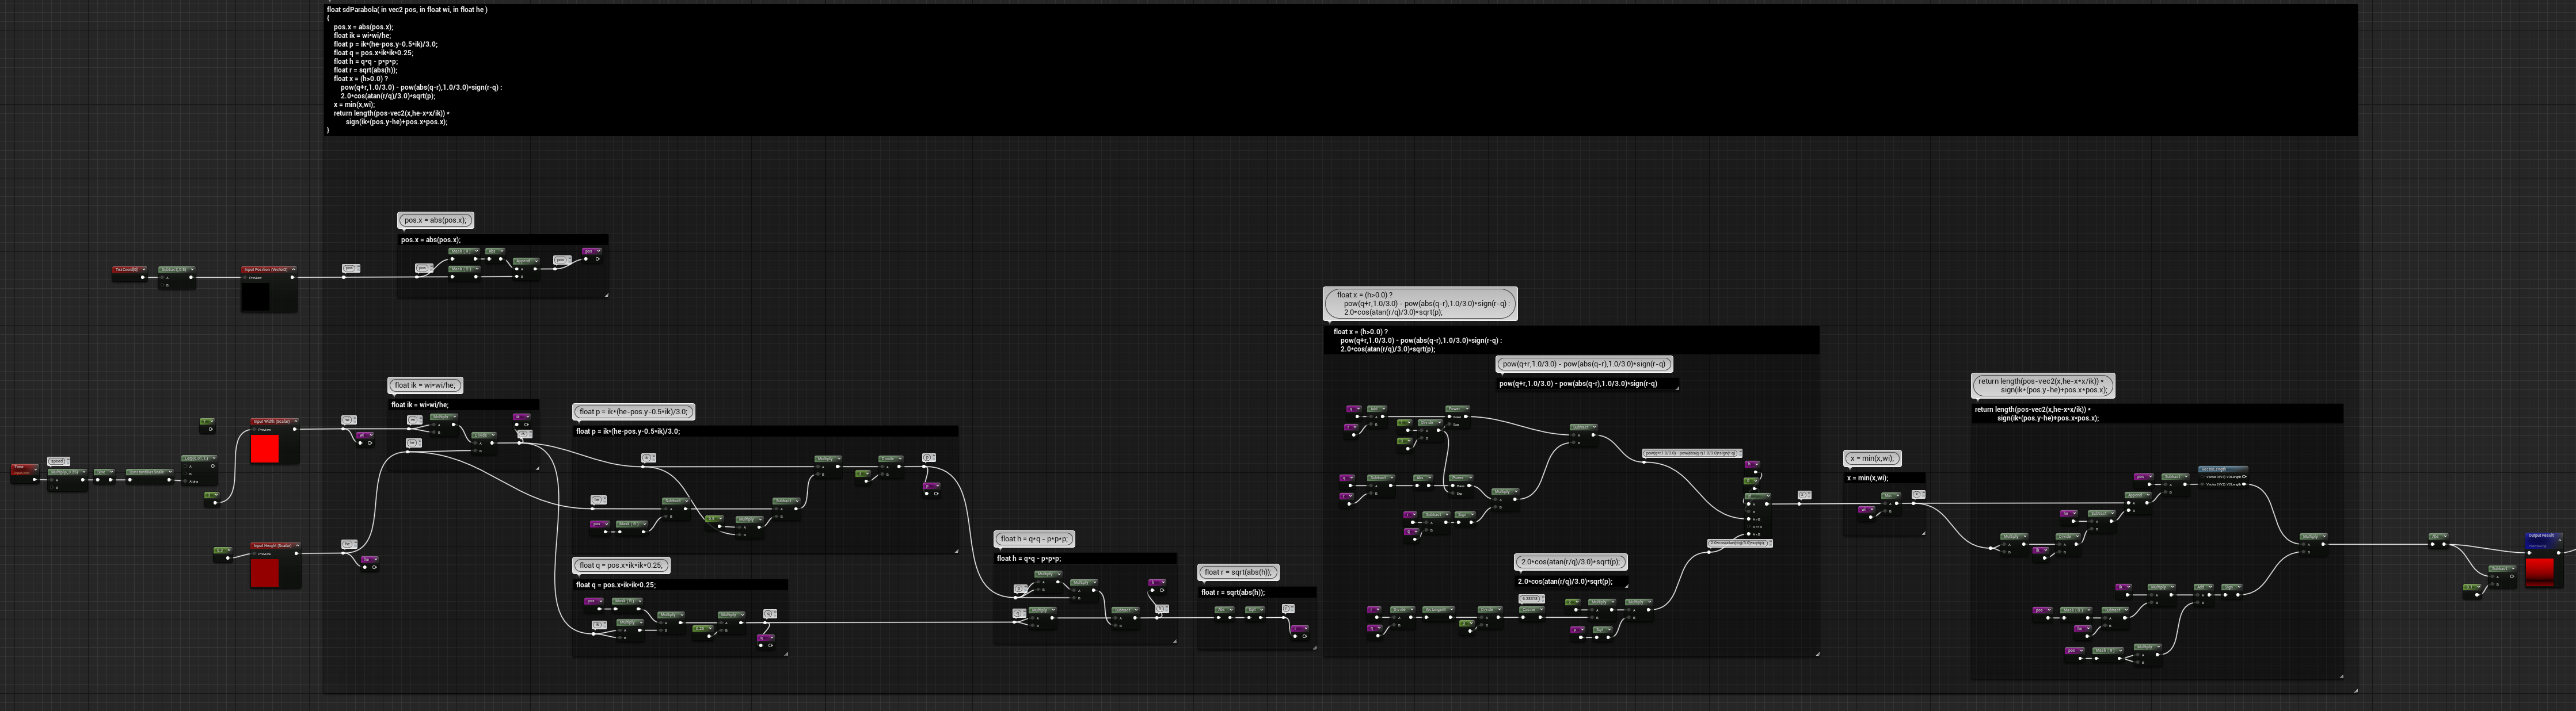Select the Cosine node

[1532, 614]
